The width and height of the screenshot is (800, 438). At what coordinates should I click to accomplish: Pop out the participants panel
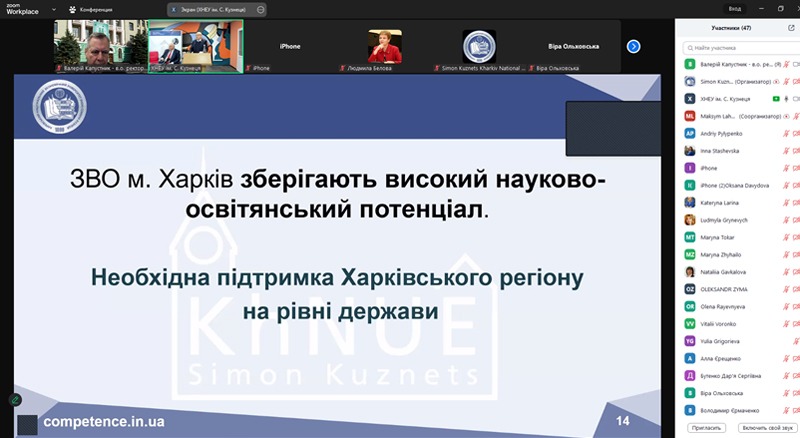(x=791, y=28)
